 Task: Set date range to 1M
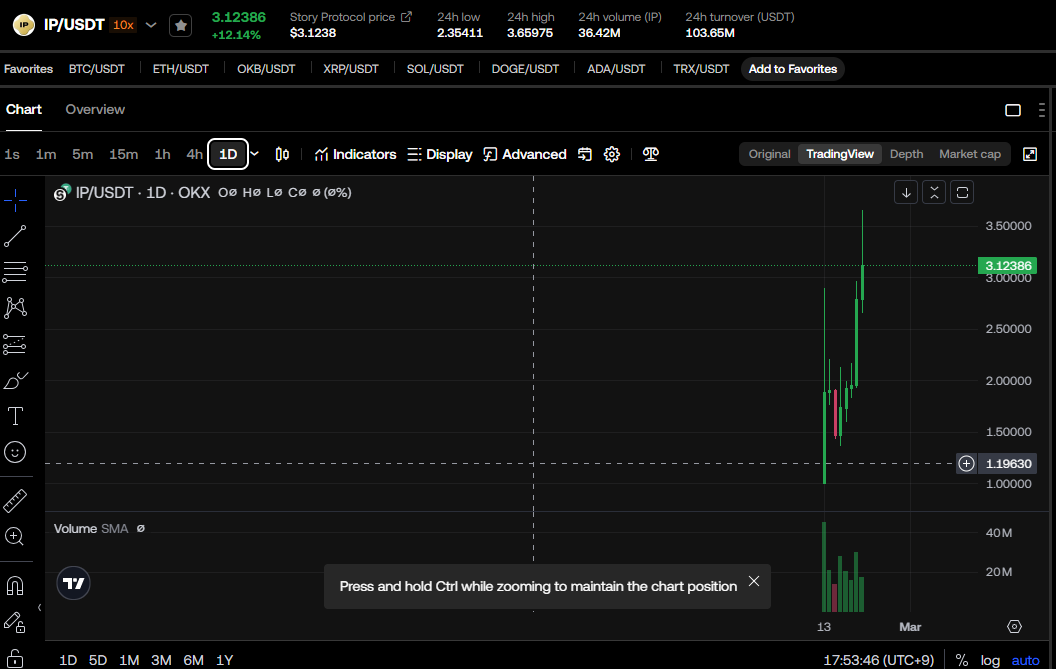129,660
